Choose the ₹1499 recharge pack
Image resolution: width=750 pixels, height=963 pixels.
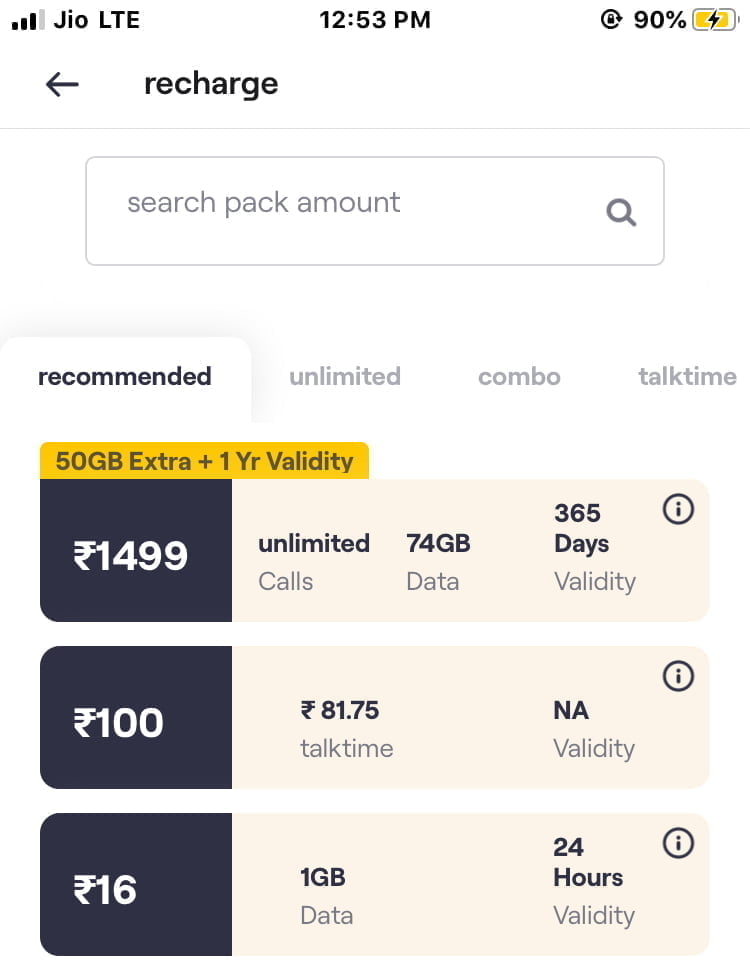point(375,550)
